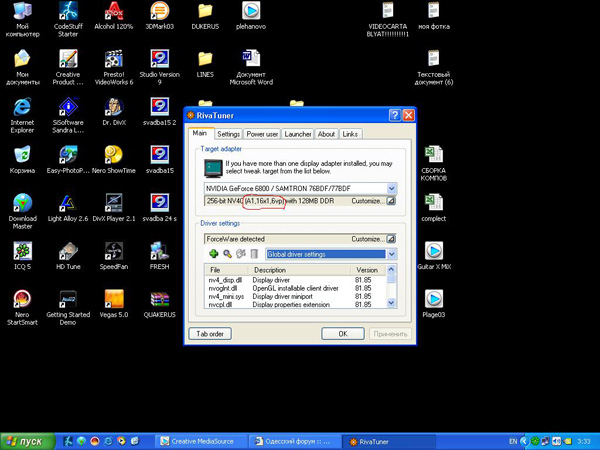This screenshot has width=600, height=450.
Task: Click the magnifier key icon in driver settings
Action: pos(226,255)
